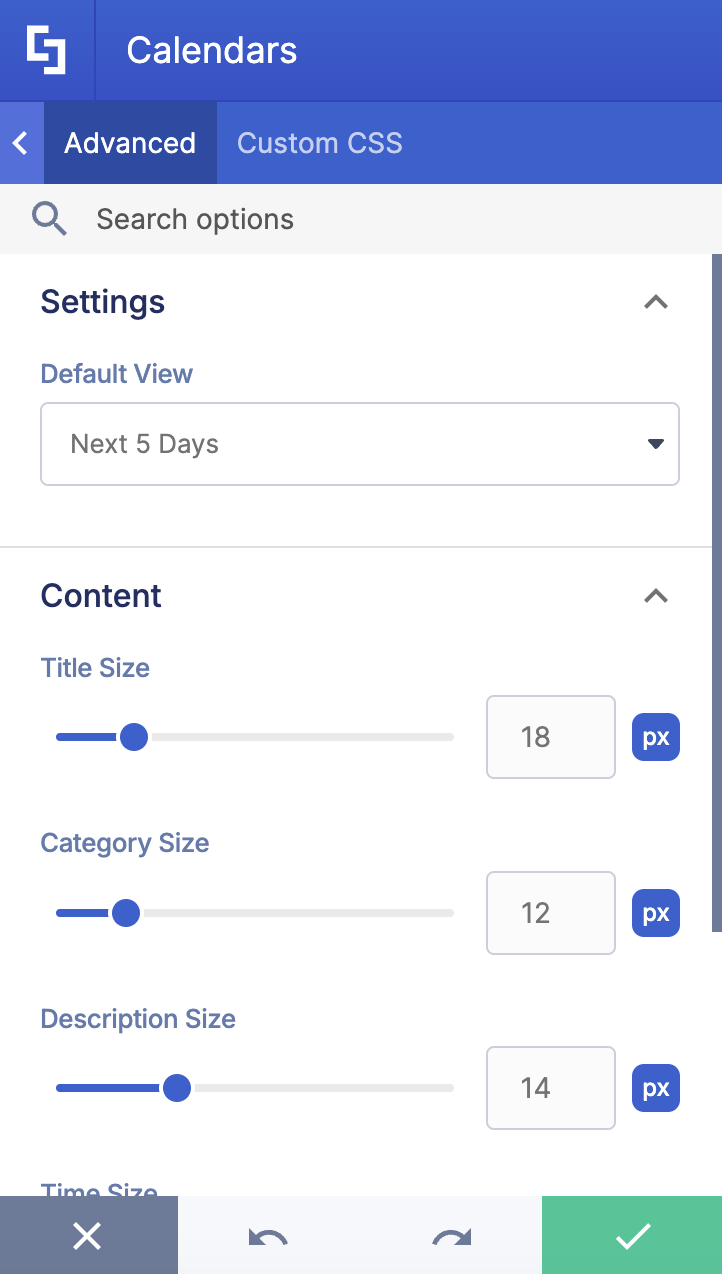
Task: Click the green checkmark to apply changes
Action: (x=631, y=1235)
